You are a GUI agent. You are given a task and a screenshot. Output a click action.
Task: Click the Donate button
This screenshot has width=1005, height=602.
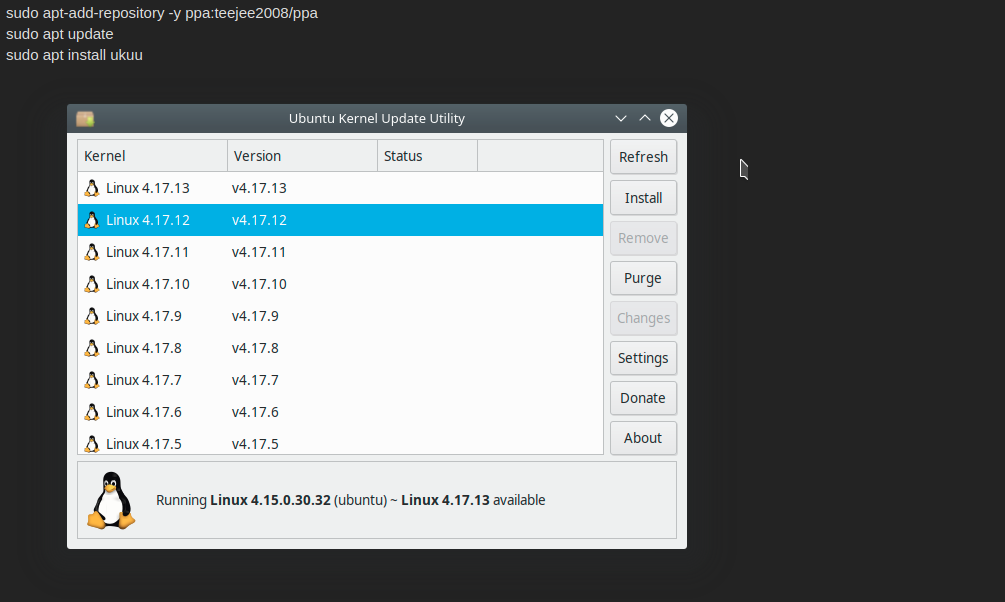tap(644, 398)
